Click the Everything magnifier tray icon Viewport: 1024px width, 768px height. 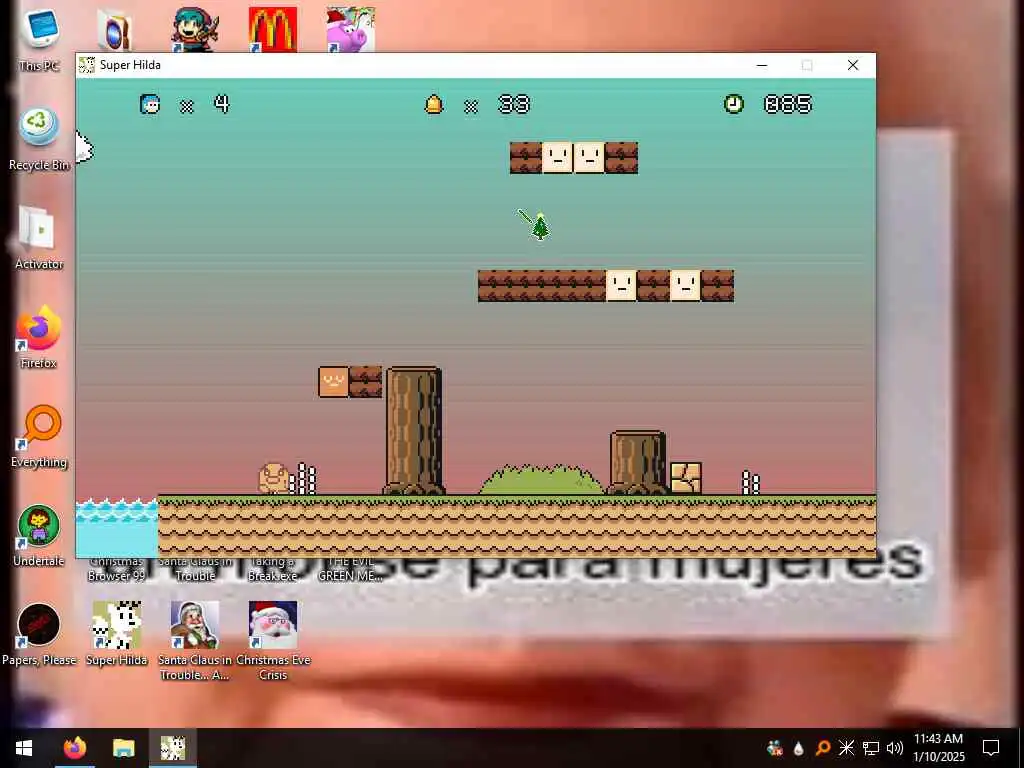pos(823,747)
